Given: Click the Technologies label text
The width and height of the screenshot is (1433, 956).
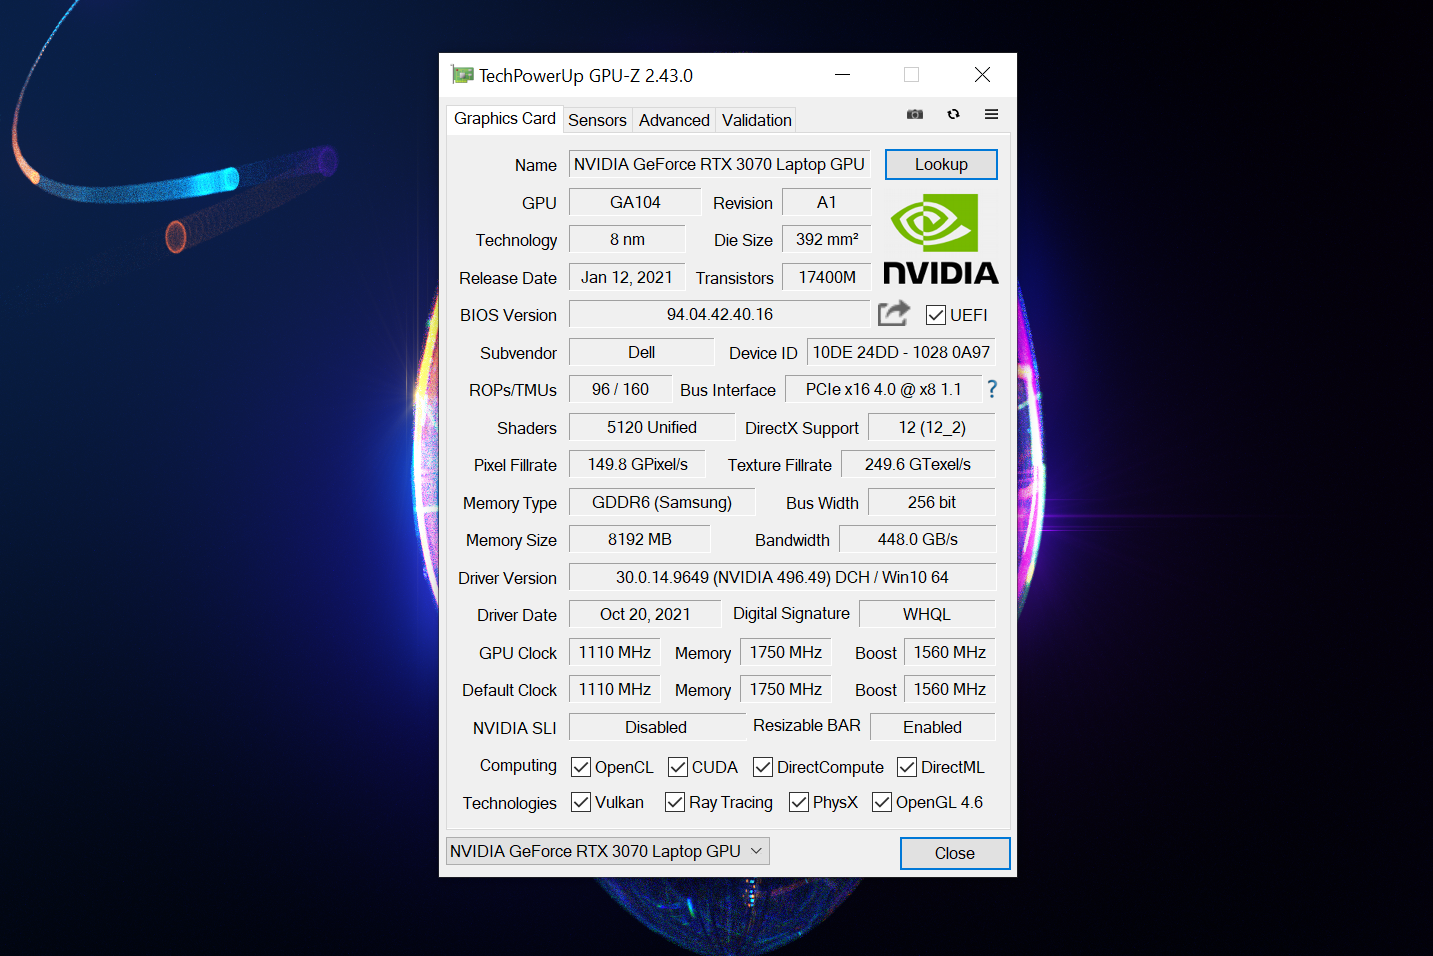Looking at the screenshot, I should [509, 803].
